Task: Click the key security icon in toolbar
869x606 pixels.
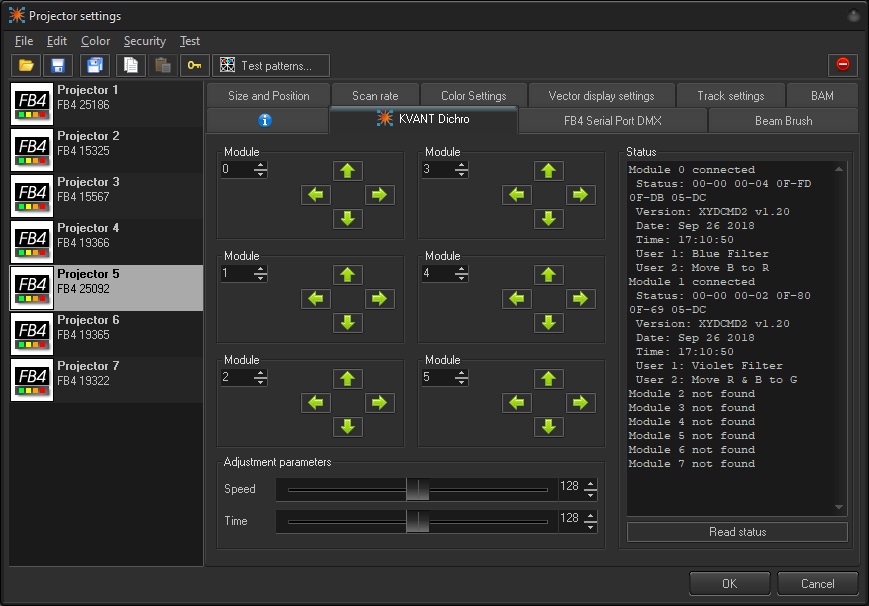Action: (194, 65)
